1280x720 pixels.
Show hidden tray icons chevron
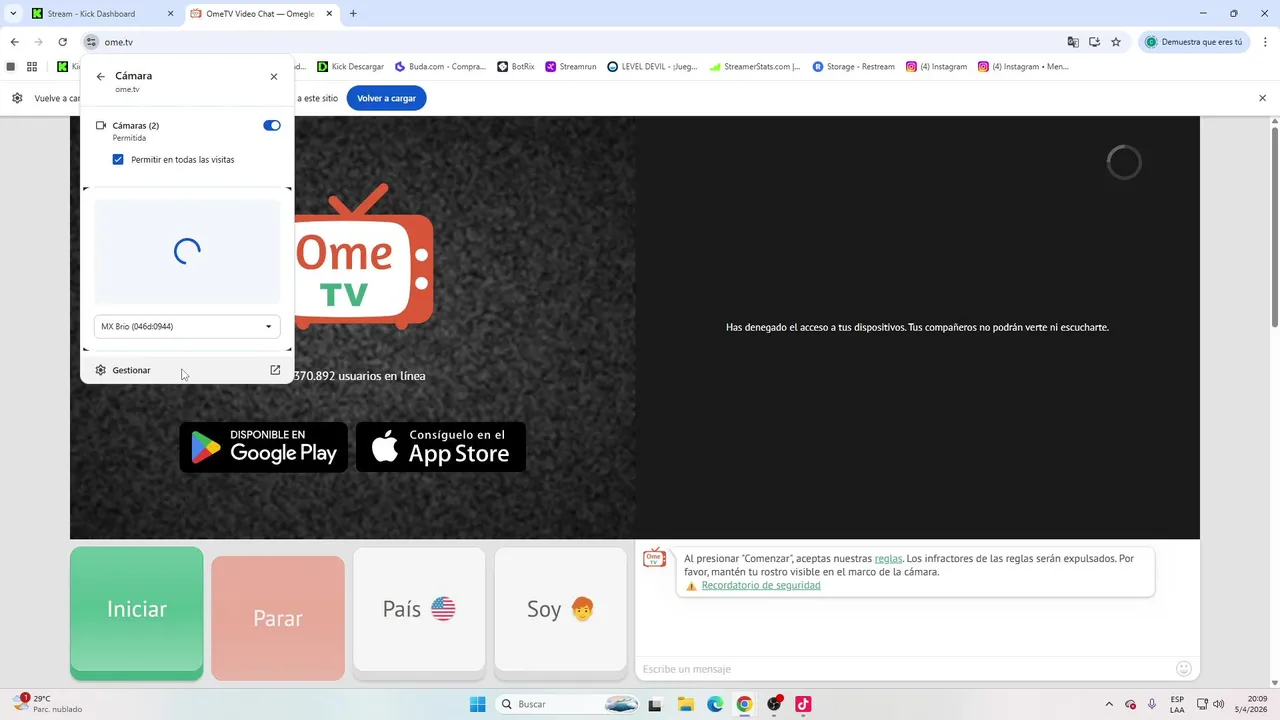click(x=1108, y=704)
